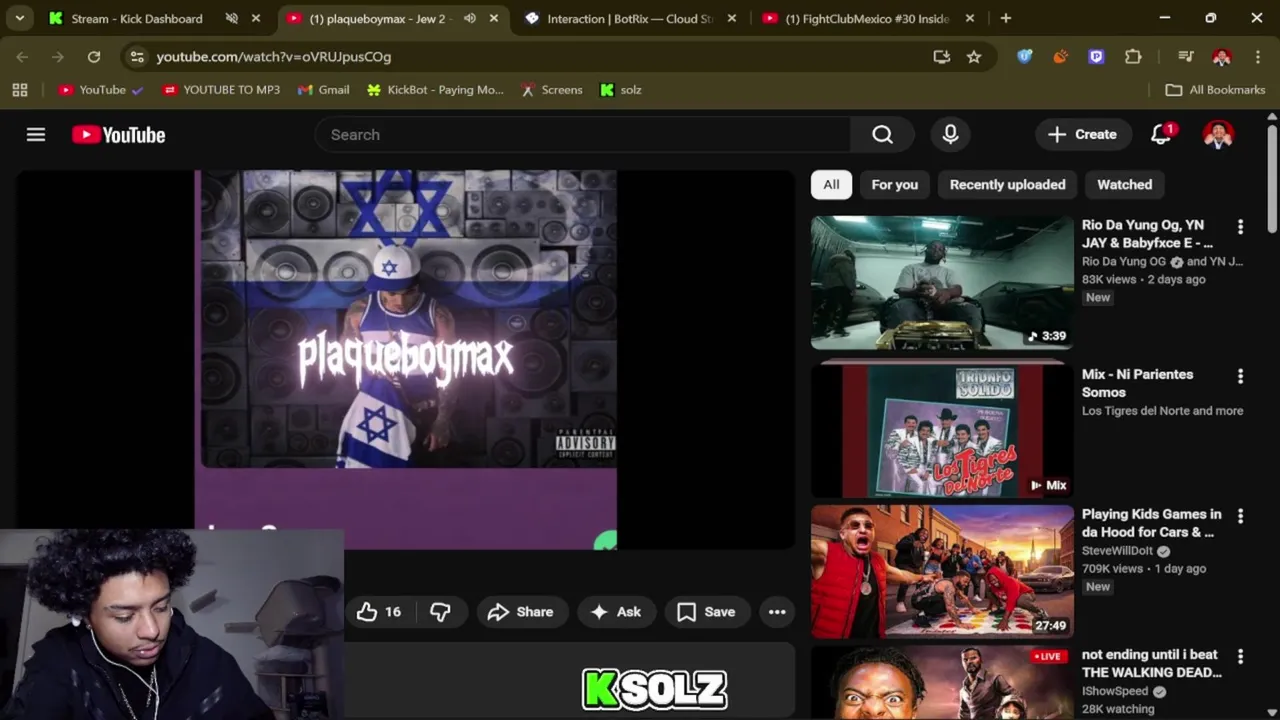
Task: Open Rio Da Yung Og video thumbnail
Action: coord(942,282)
